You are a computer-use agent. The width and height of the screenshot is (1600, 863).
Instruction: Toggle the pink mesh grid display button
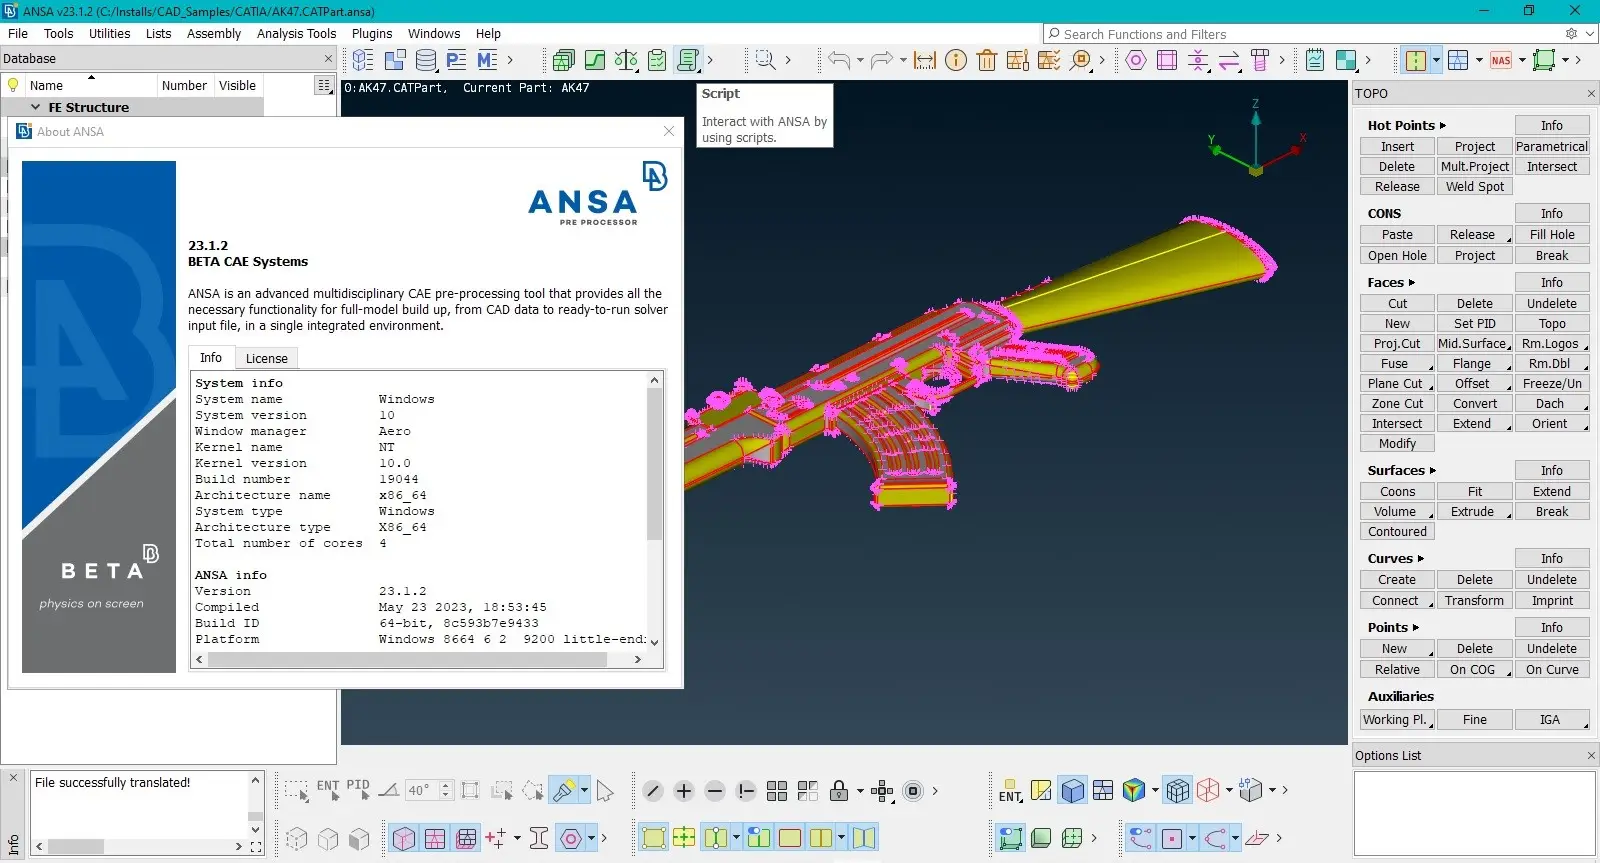point(435,838)
